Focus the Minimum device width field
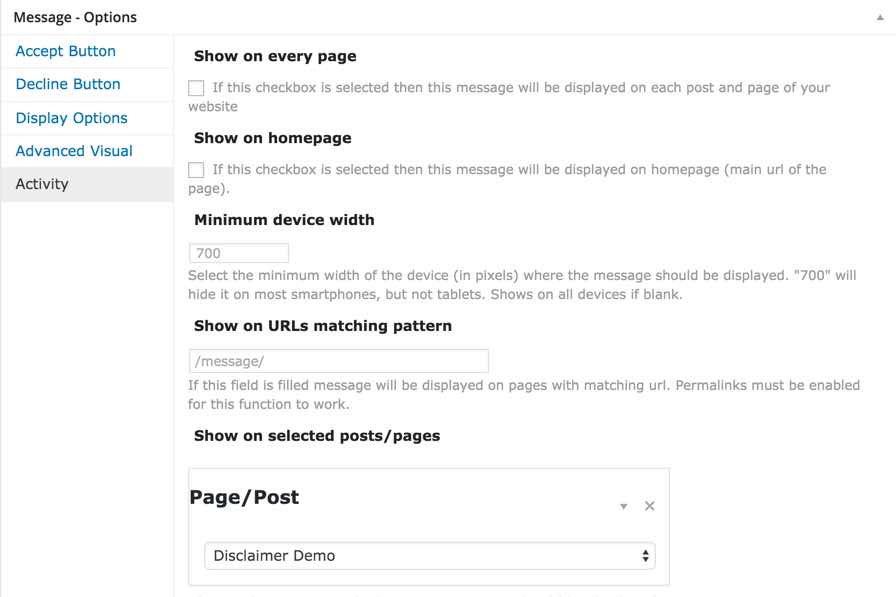Image resolution: width=896 pixels, height=597 pixels. (239, 253)
